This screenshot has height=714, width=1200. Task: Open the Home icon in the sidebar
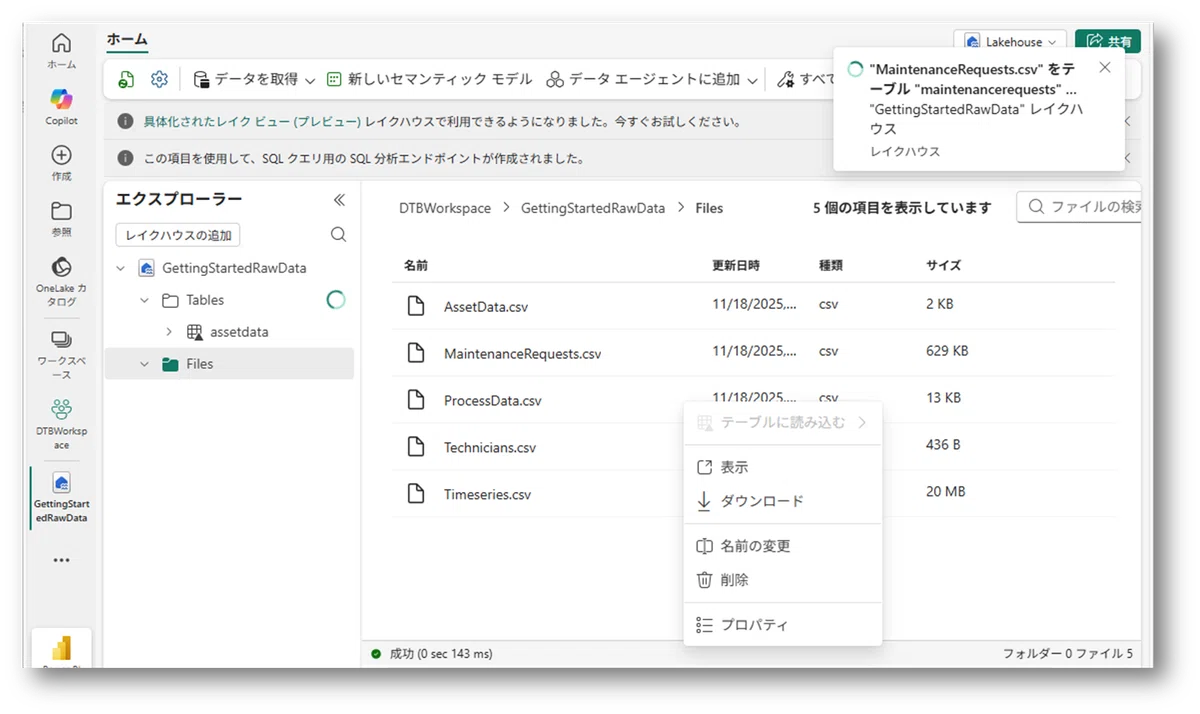(61, 43)
